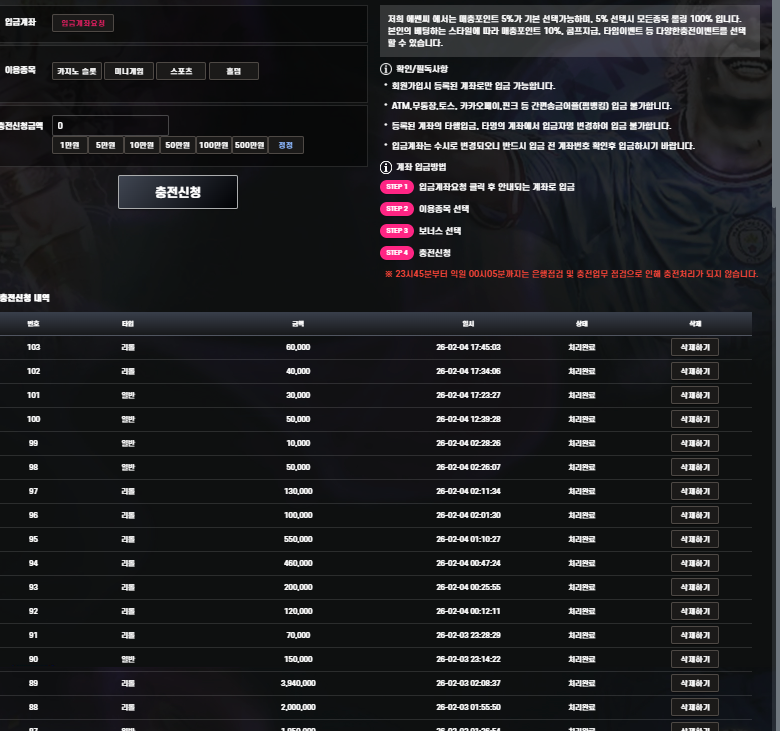
Task: Click the info icon beside 확인/필독사항
Action: click(x=386, y=69)
